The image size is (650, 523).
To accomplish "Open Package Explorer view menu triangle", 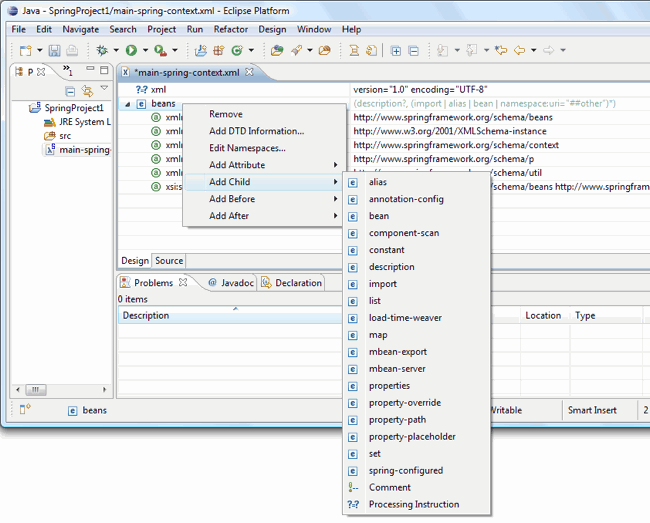I will click(104, 90).
